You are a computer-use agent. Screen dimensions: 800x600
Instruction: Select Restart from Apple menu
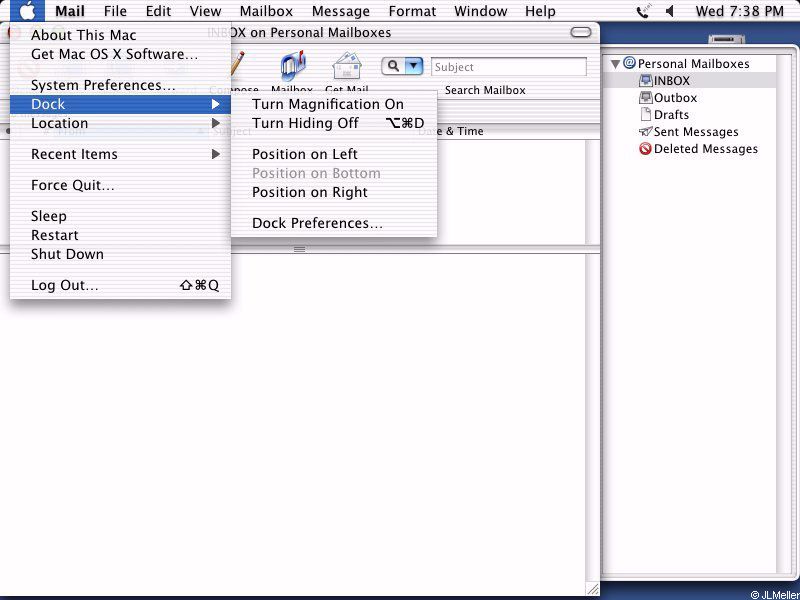click(120, 235)
